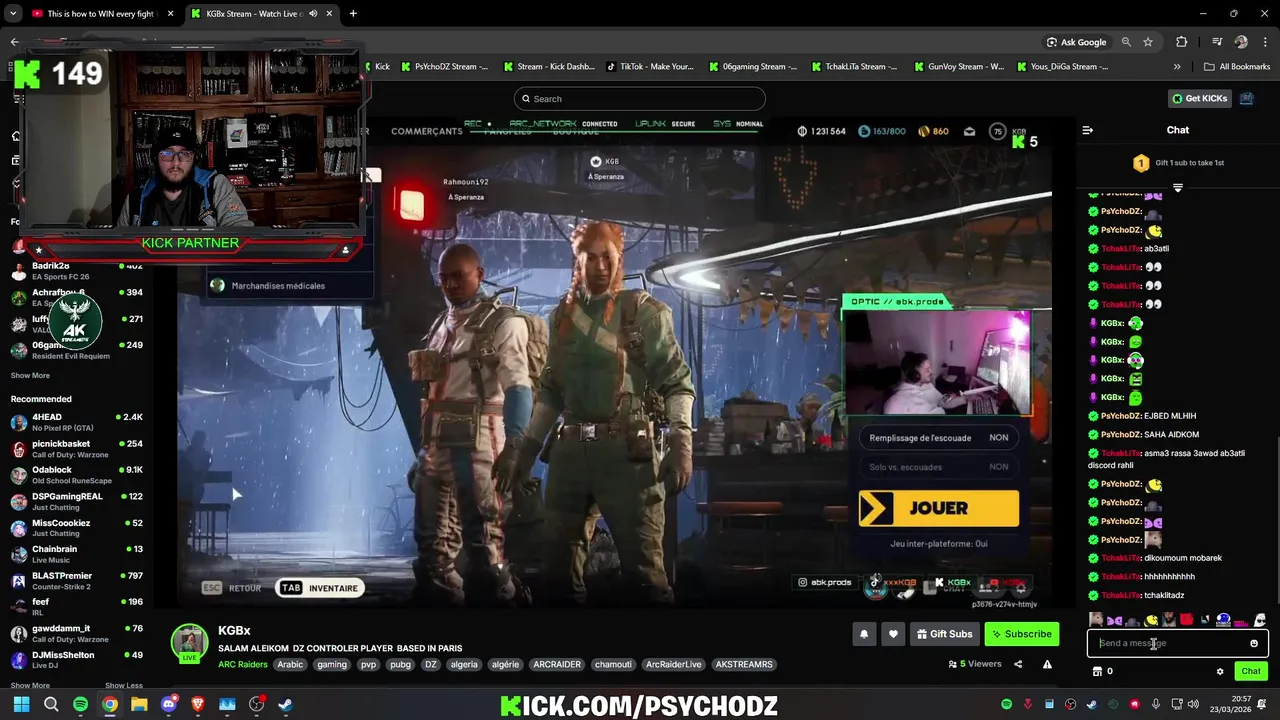Screen dimensions: 1280x720
Task: Click the Arabic language tag
Action: click(290, 665)
